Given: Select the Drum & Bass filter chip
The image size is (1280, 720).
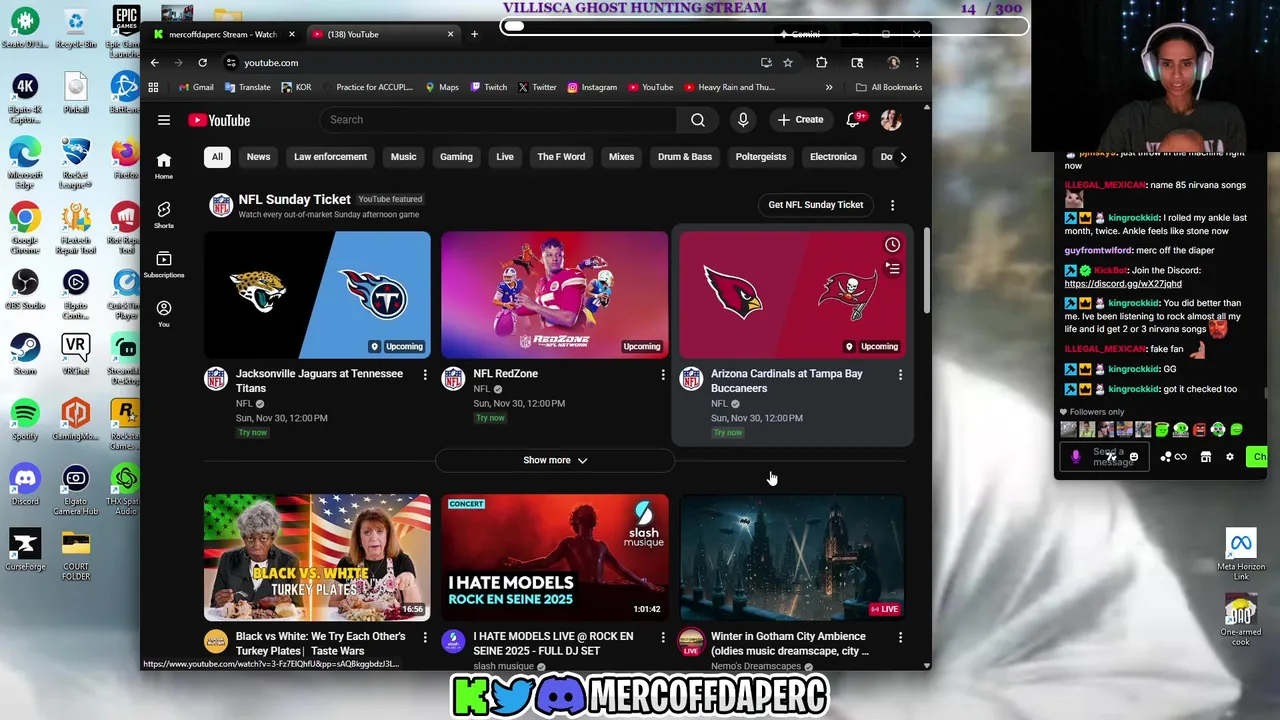Looking at the screenshot, I should (x=685, y=157).
